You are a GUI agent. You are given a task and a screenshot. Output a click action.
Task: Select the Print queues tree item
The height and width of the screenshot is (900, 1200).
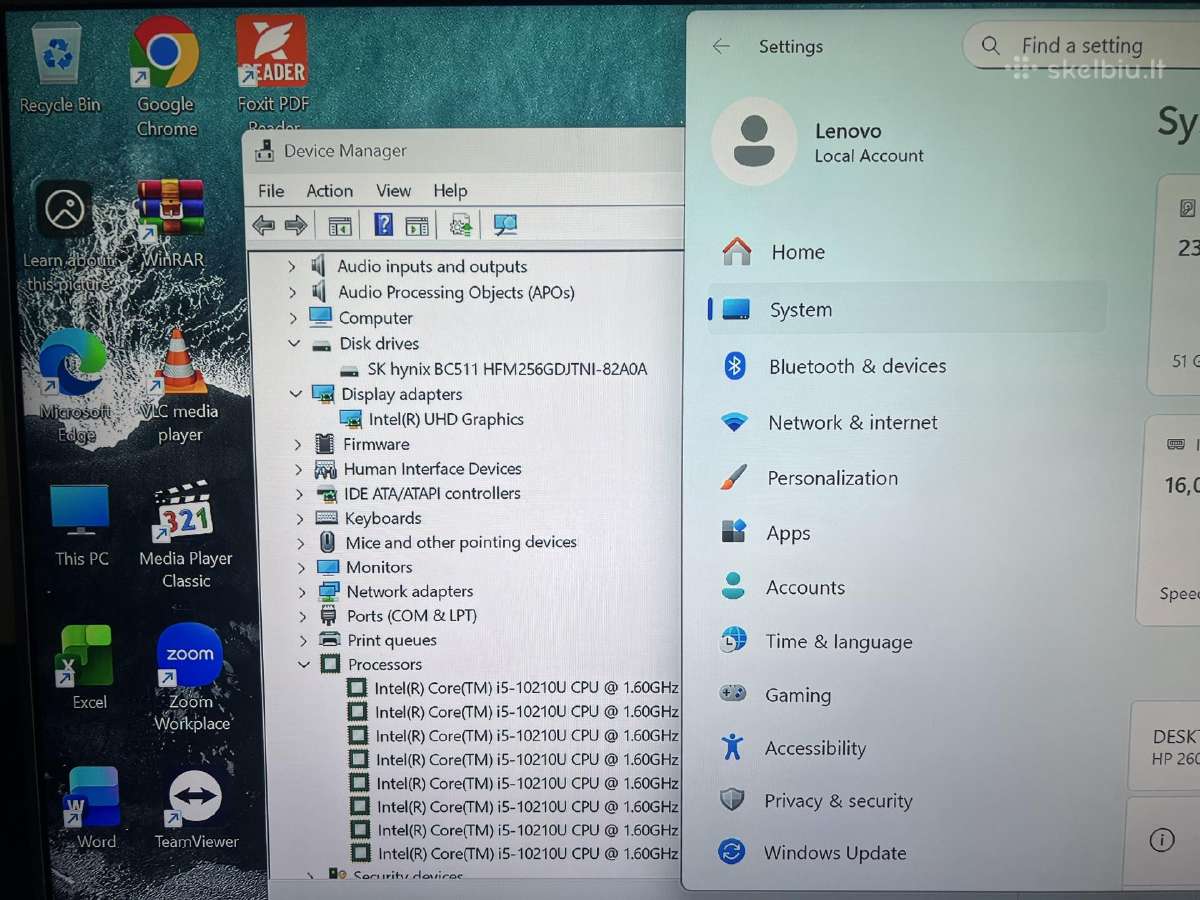378,640
